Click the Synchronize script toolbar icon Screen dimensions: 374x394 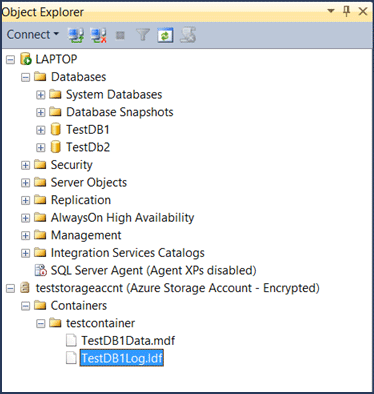click(188, 35)
